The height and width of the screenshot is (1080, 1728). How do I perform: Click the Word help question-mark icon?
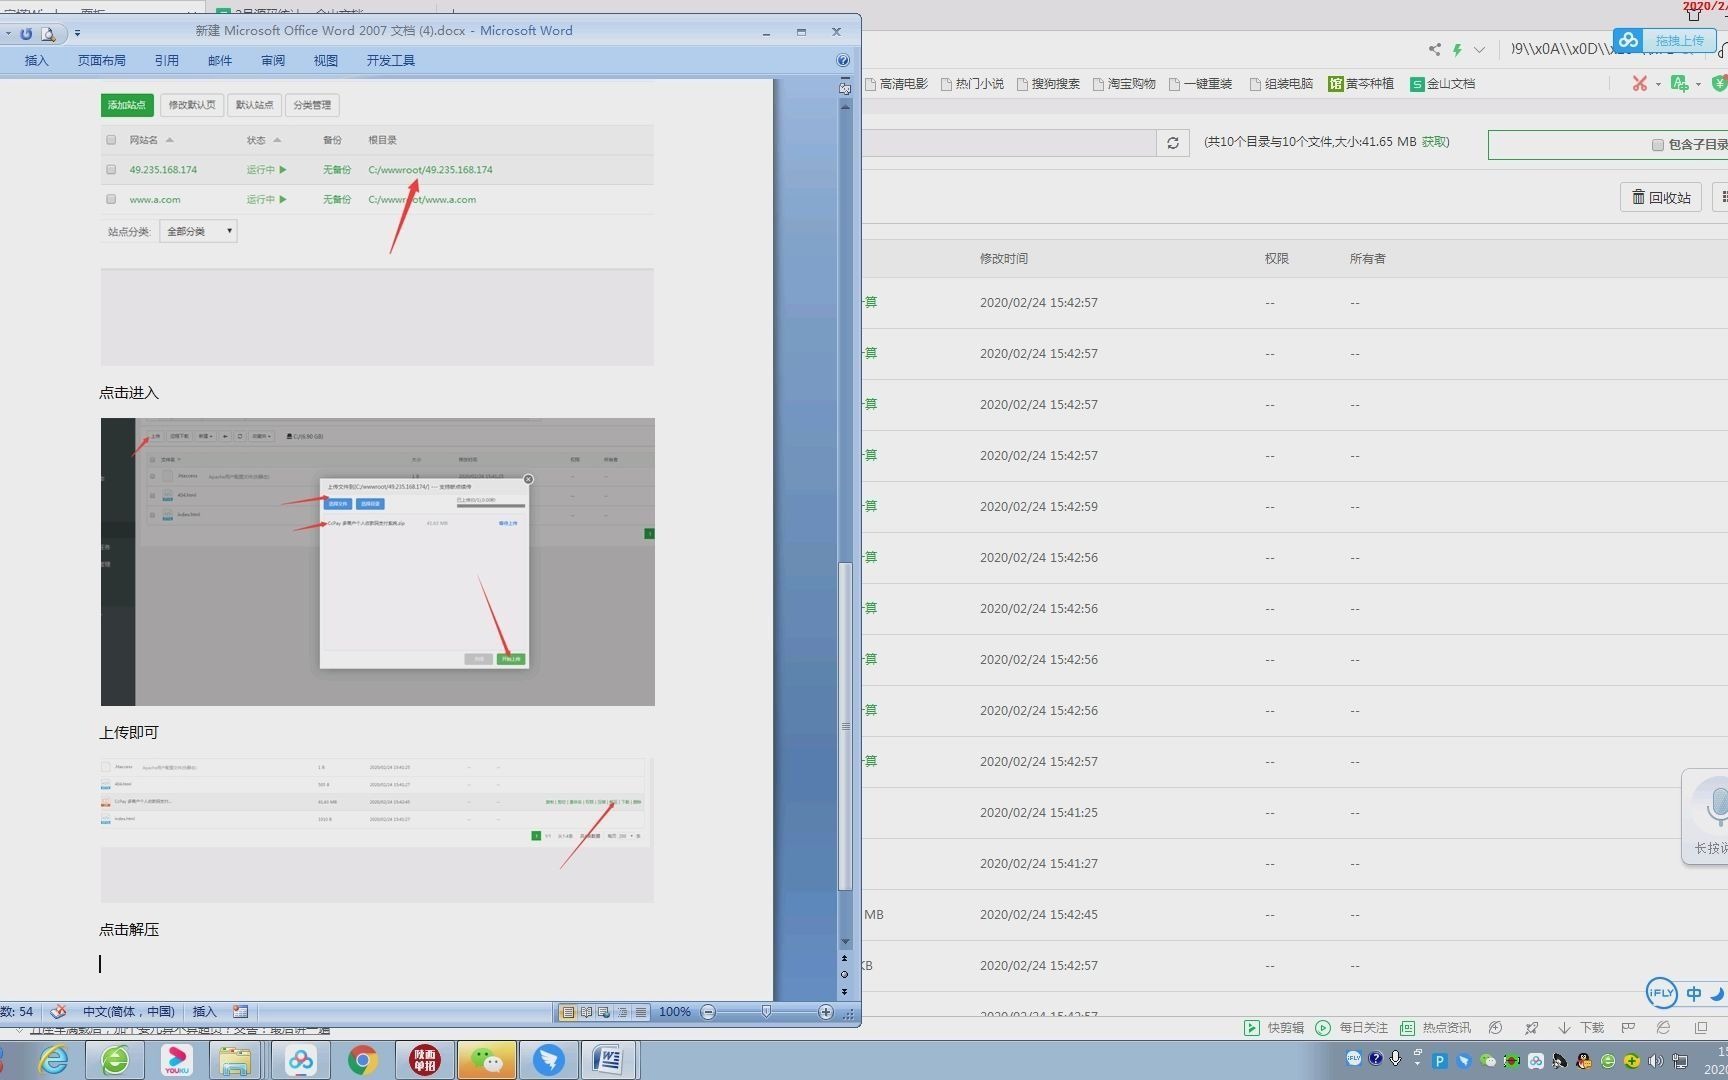pyautogui.click(x=843, y=60)
